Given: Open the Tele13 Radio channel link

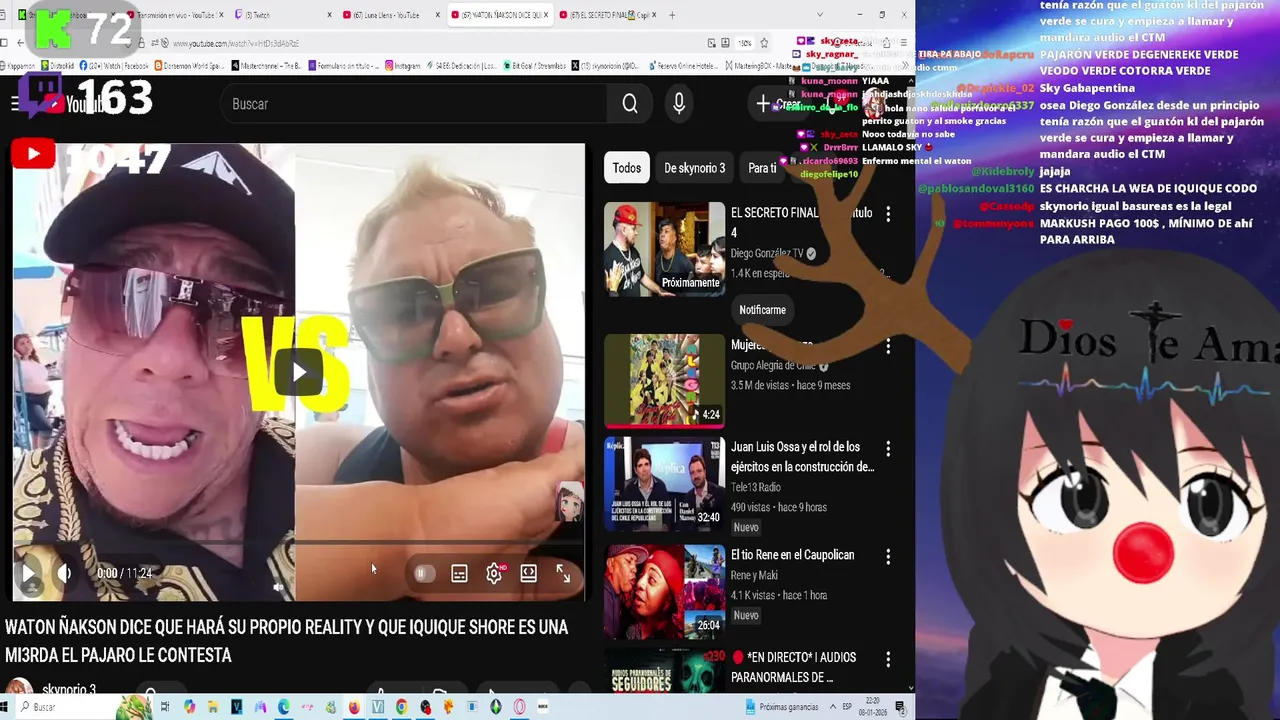Looking at the screenshot, I should [x=755, y=487].
